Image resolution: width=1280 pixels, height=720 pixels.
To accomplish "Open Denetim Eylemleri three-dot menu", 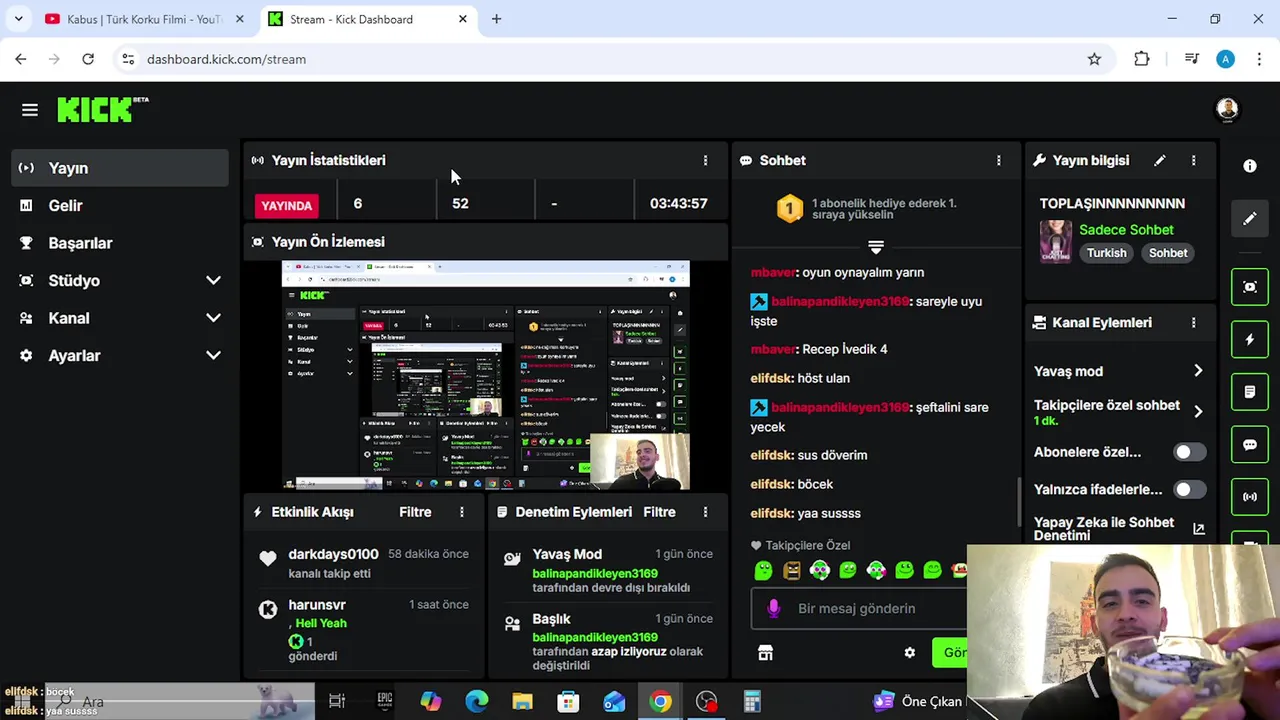I will point(705,512).
